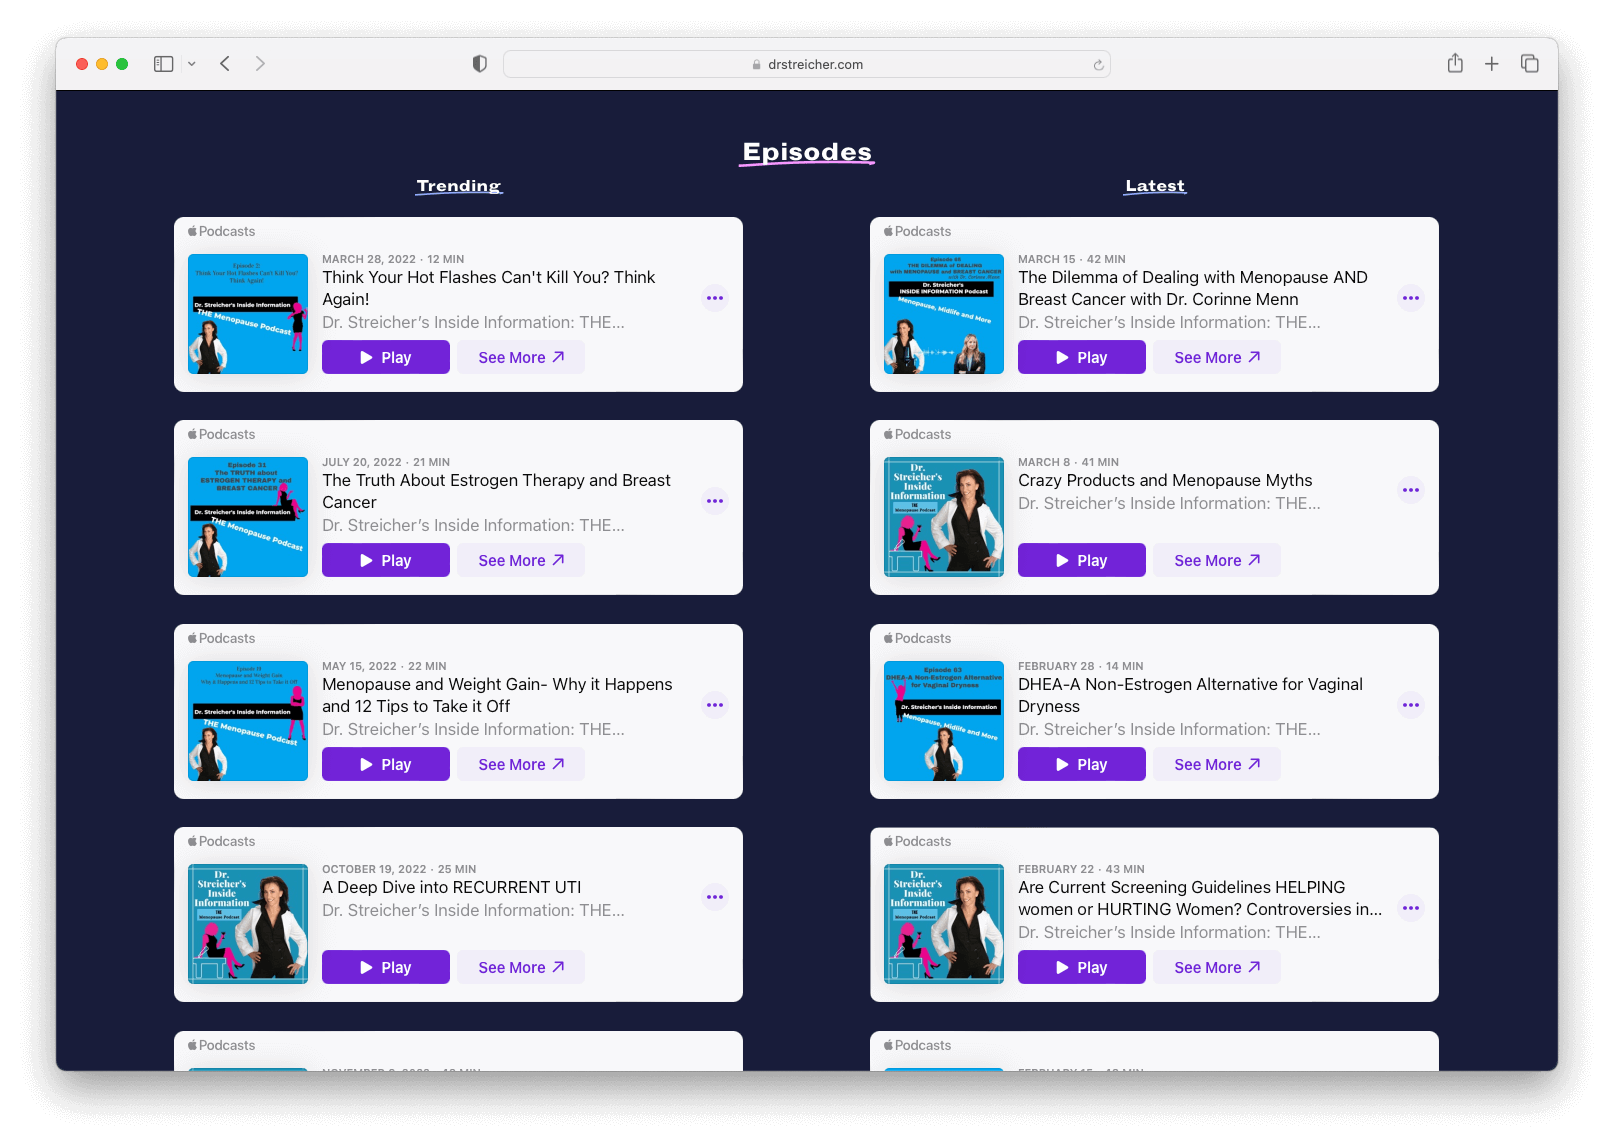
Task: Open title 'Think Your Hot Flashes Can't Kill You?'
Action: click(488, 288)
